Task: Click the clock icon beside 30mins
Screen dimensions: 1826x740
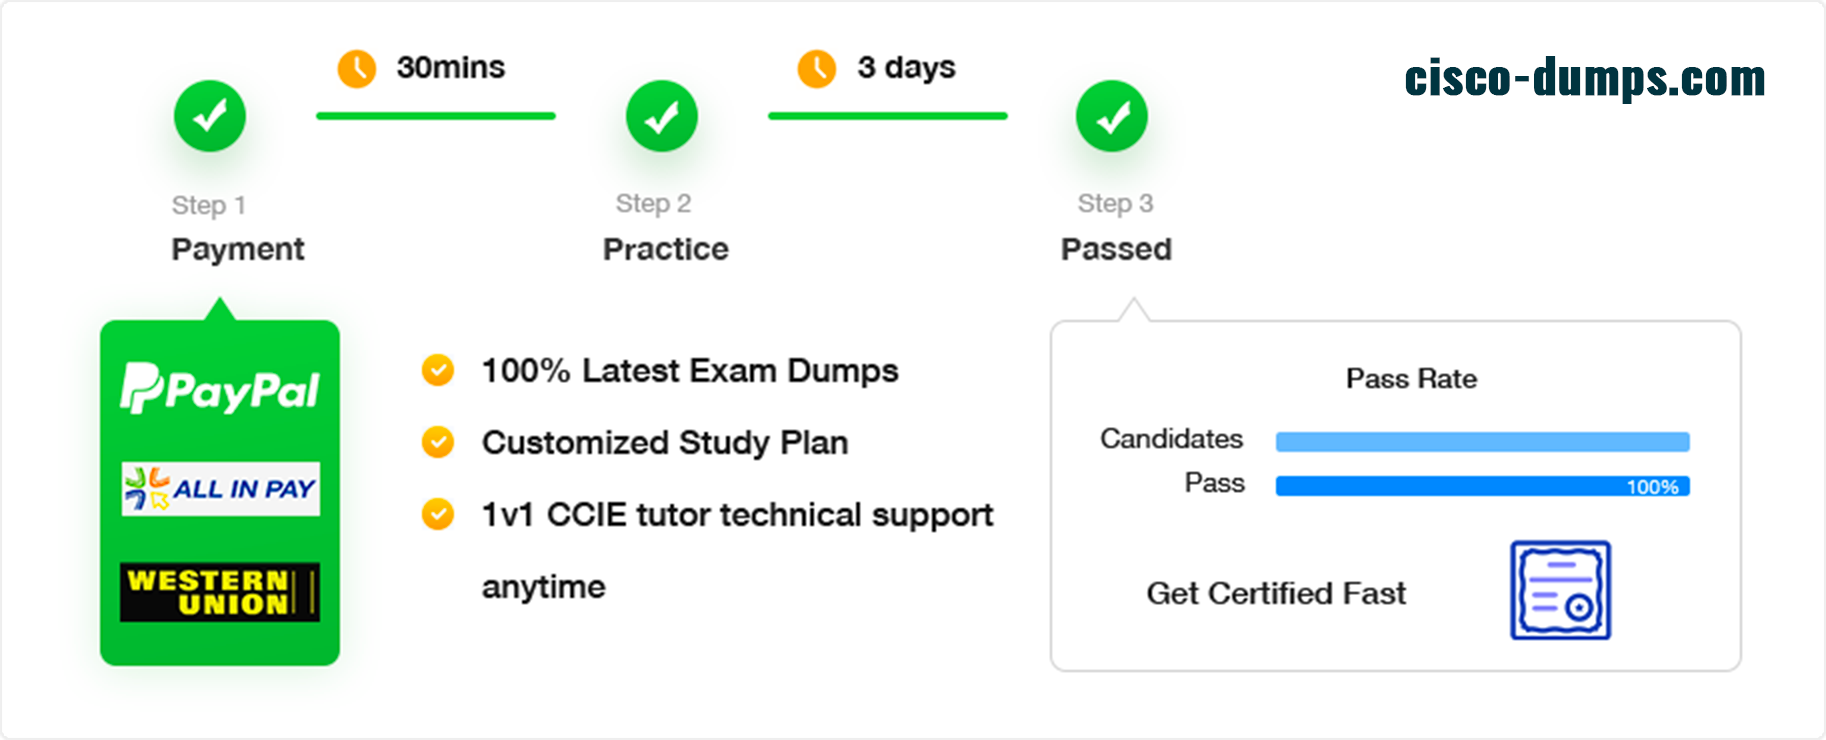Action: click(x=357, y=68)
